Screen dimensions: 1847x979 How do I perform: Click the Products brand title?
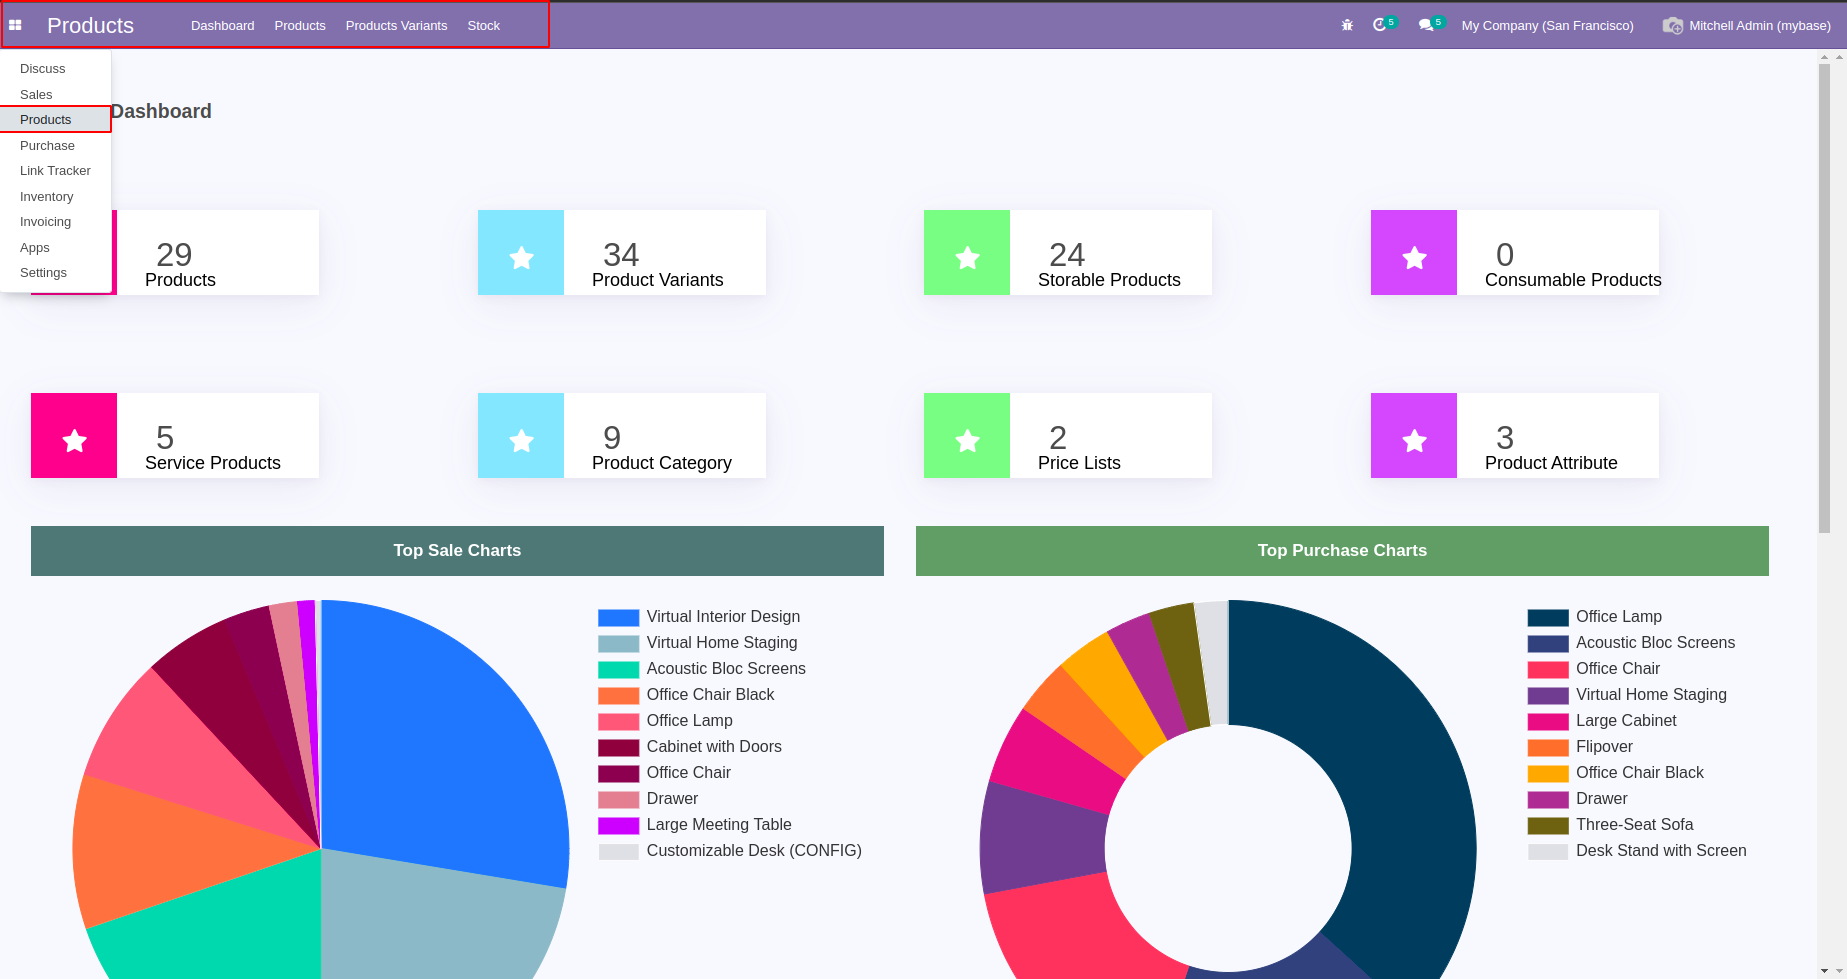point(90,25)
